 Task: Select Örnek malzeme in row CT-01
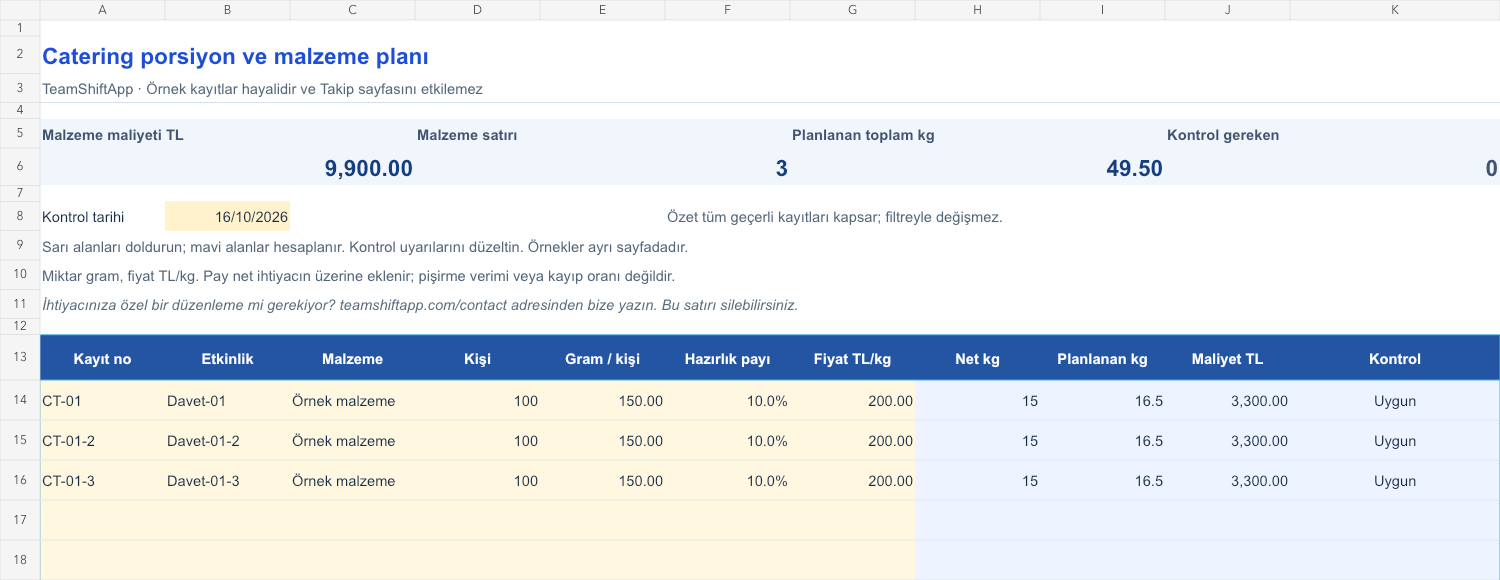pos(352,401)
